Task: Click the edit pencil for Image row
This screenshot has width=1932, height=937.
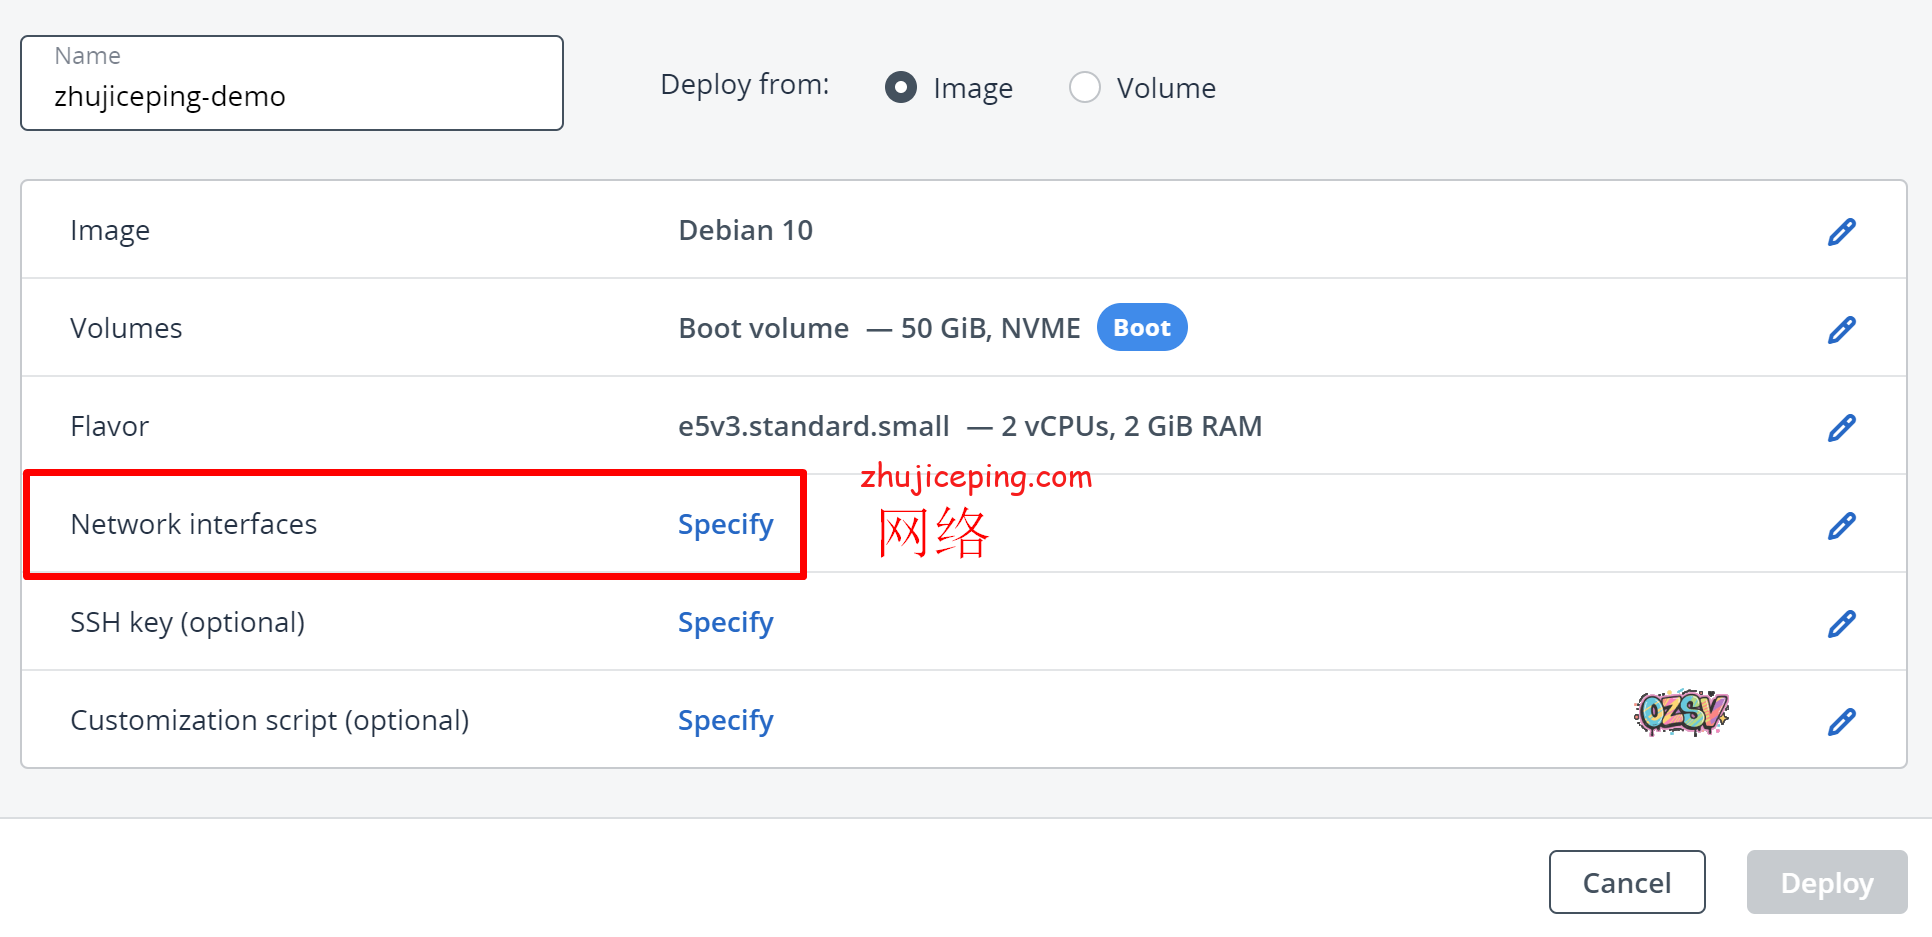Action: [x=1841, y=232]
